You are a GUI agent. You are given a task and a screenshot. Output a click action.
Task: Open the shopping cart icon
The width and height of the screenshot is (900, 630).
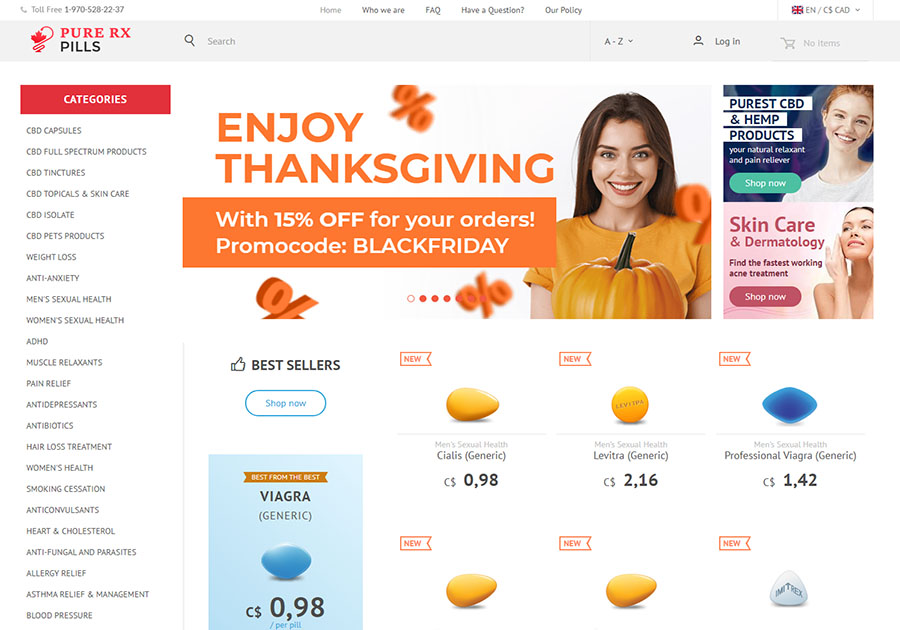click(788, 43)
